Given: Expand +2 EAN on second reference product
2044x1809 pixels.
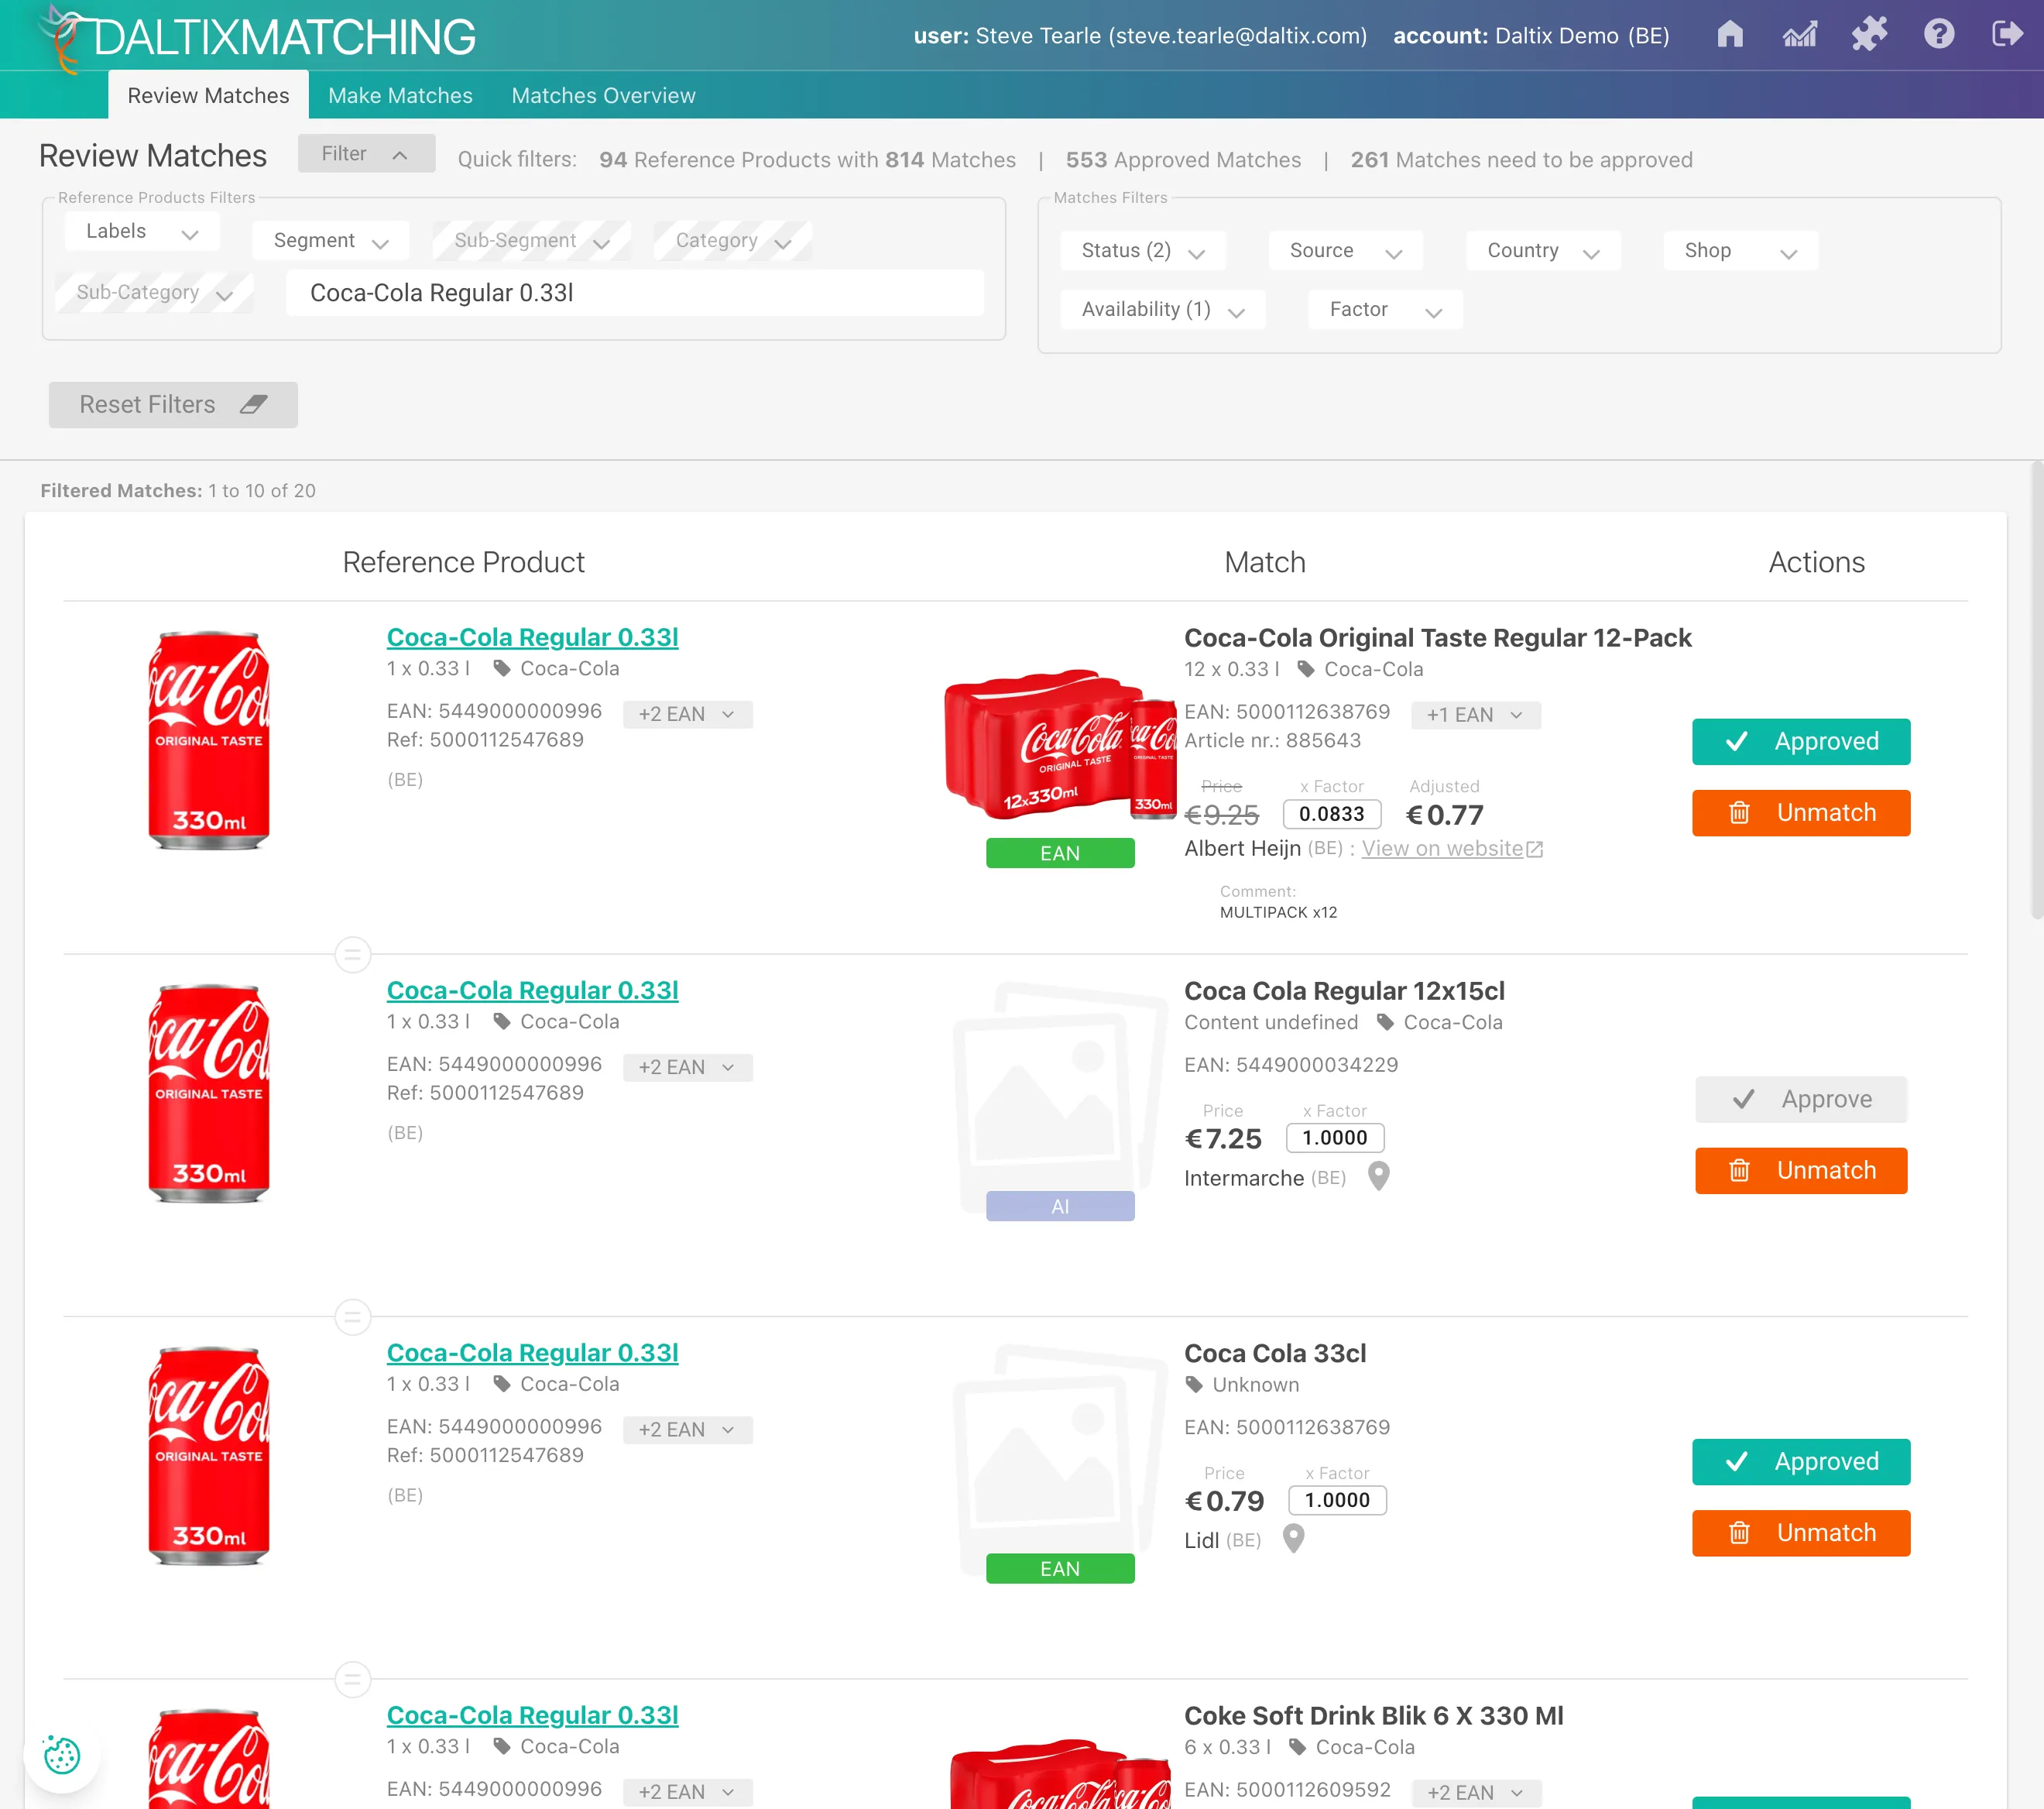Looking at the screenshot, I should tap(687, 1067).
